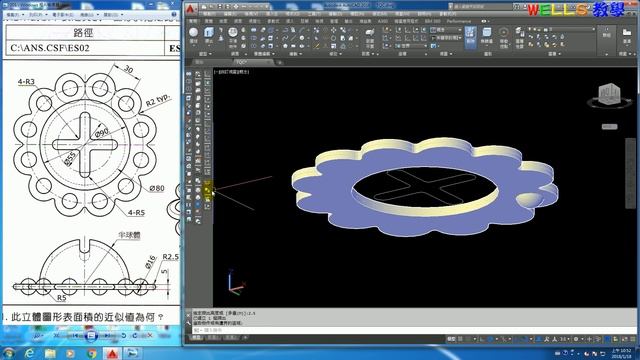Click the Save icon in quick access toolbar

[x=220, y=7]
